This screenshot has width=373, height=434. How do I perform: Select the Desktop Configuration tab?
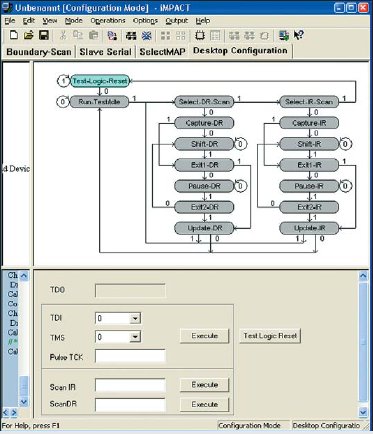click(x=240, y=51)
